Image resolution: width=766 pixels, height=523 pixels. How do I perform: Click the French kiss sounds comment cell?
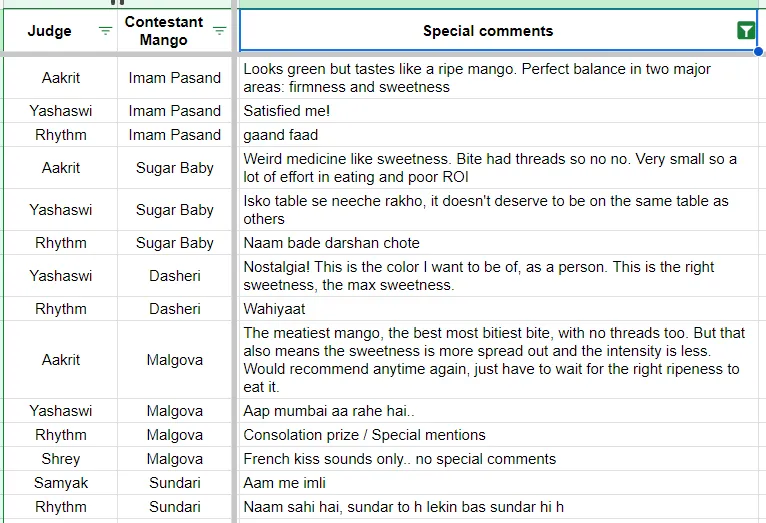pos(498,459)
